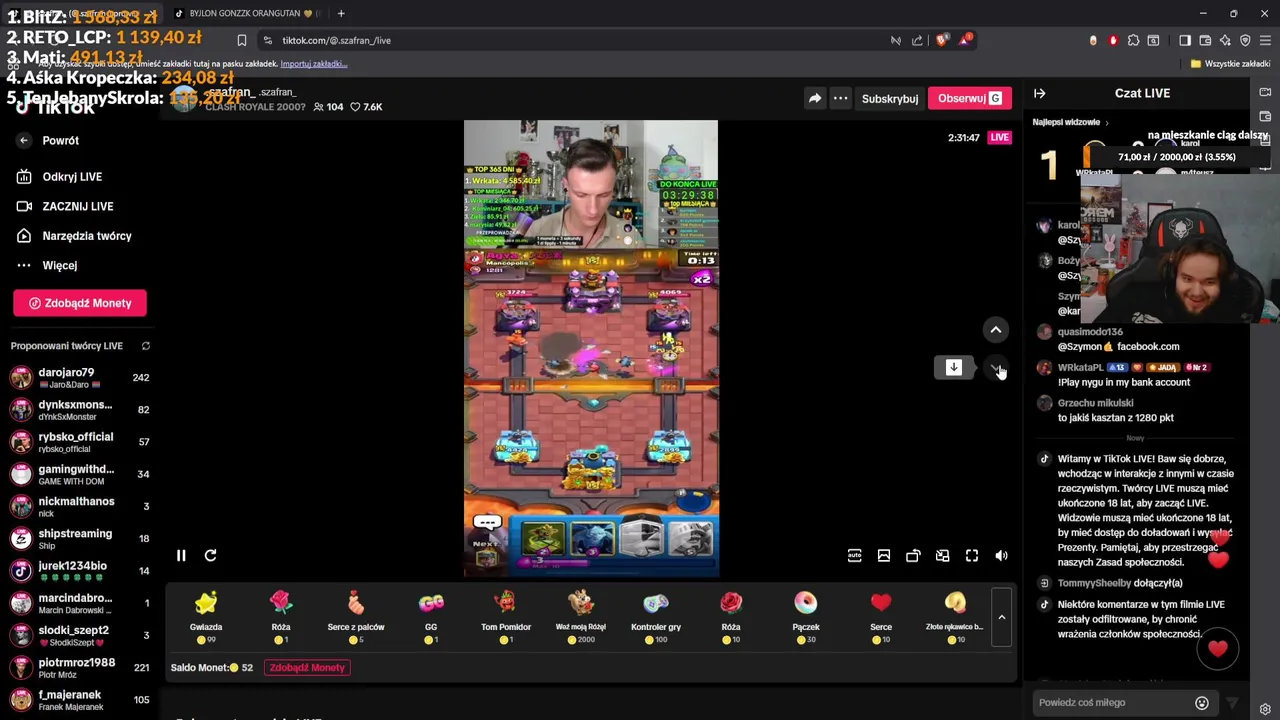Send the Pączek donut gift
Viewport: 1280px width, 720px height.
(806, 617)
